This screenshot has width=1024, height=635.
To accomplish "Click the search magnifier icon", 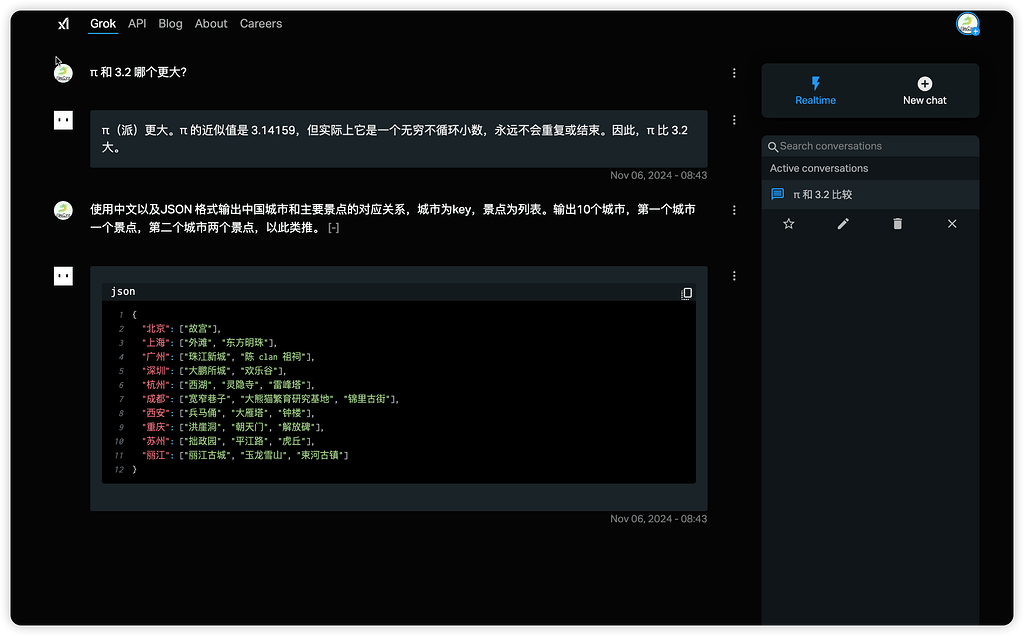I will [773, 147].
